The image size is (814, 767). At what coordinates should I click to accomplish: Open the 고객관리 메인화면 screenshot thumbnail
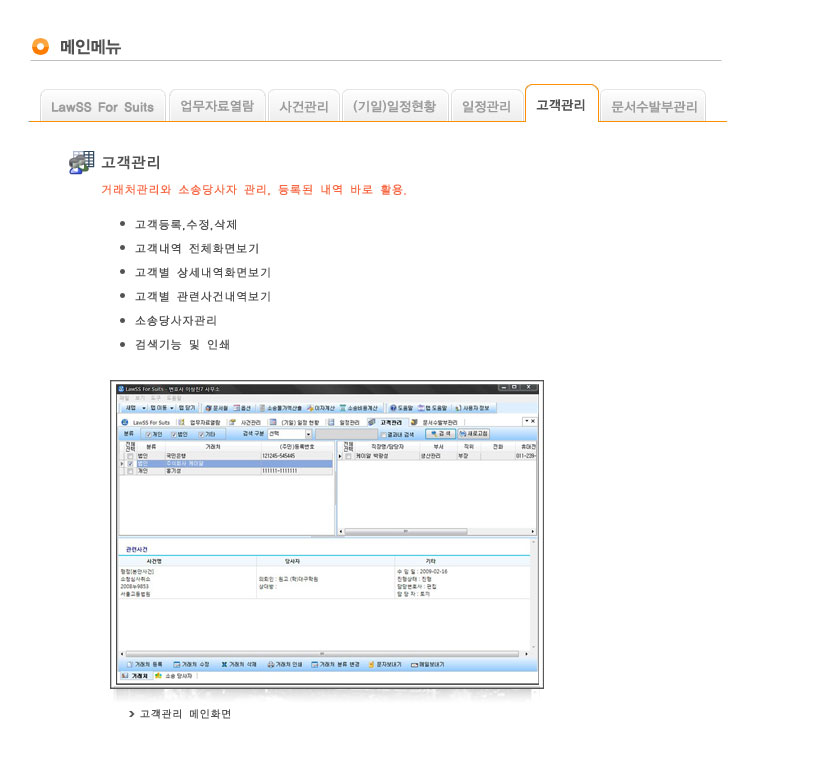(327, 534)
